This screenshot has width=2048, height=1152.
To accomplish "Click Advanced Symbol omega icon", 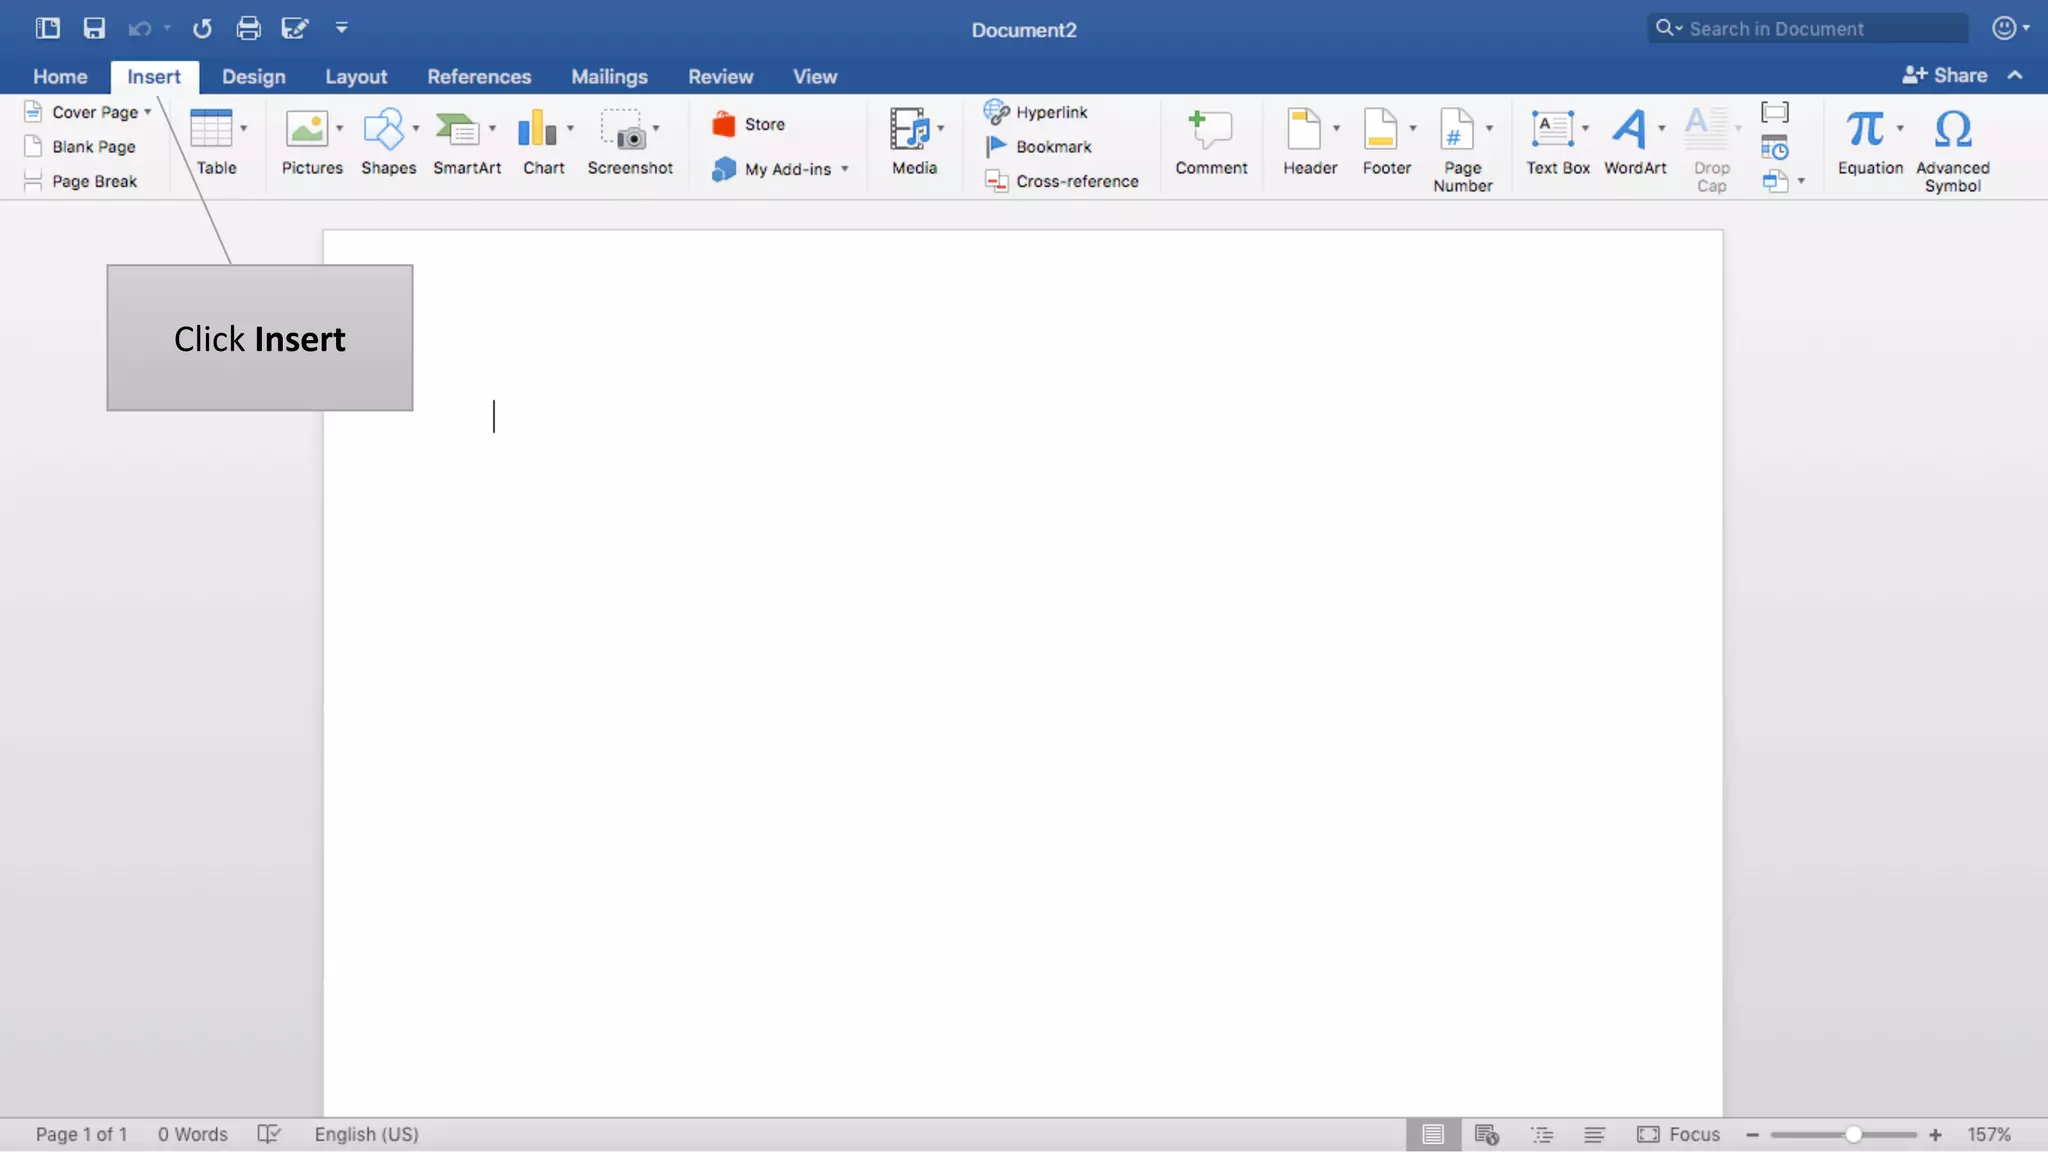I will (1952, 130).
